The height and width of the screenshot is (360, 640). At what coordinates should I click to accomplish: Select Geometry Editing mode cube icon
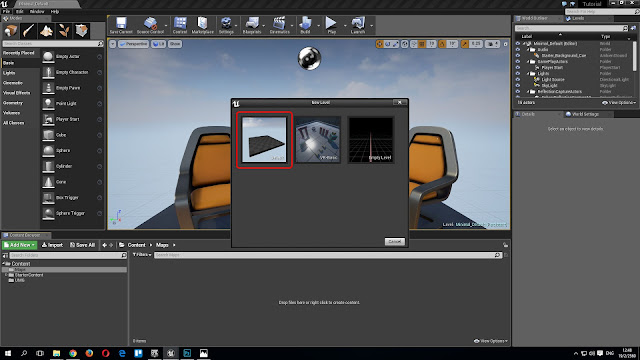(x=82, y=31)
